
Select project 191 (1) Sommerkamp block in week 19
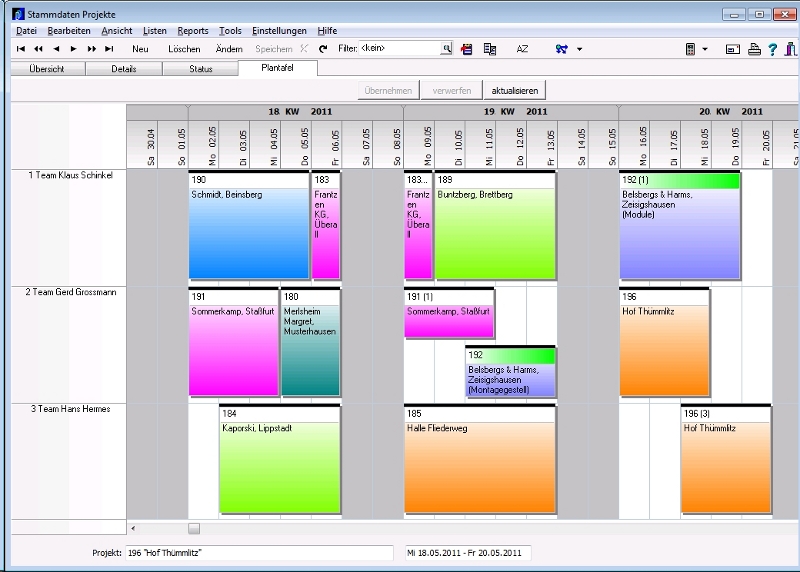point(449,313)
